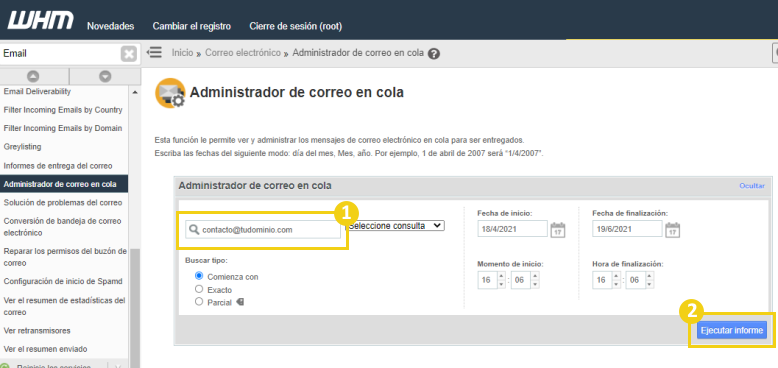778x368 pixels.
Task: Go to Correo electrónico breadcrumb
Action: [x=243, y=53]
